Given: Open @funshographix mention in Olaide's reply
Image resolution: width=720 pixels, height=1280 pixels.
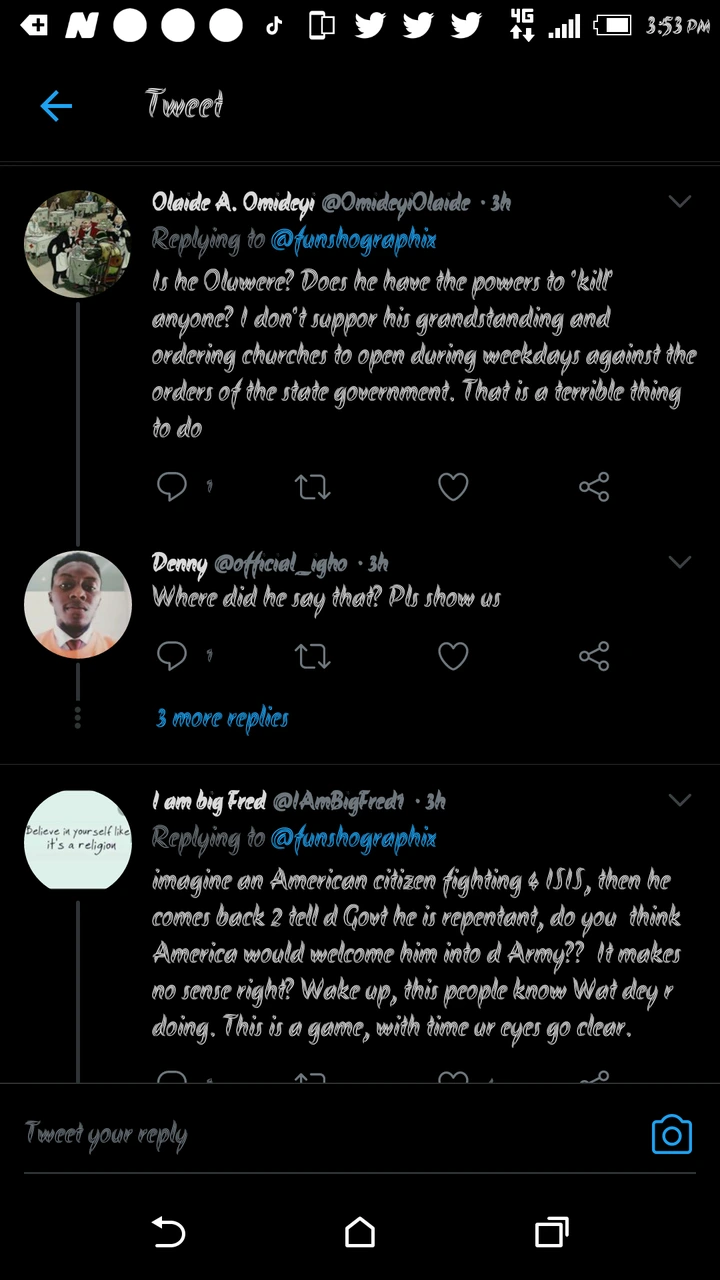Looking at the screenshot, I should pyautogui.click(x=353, y=240).
